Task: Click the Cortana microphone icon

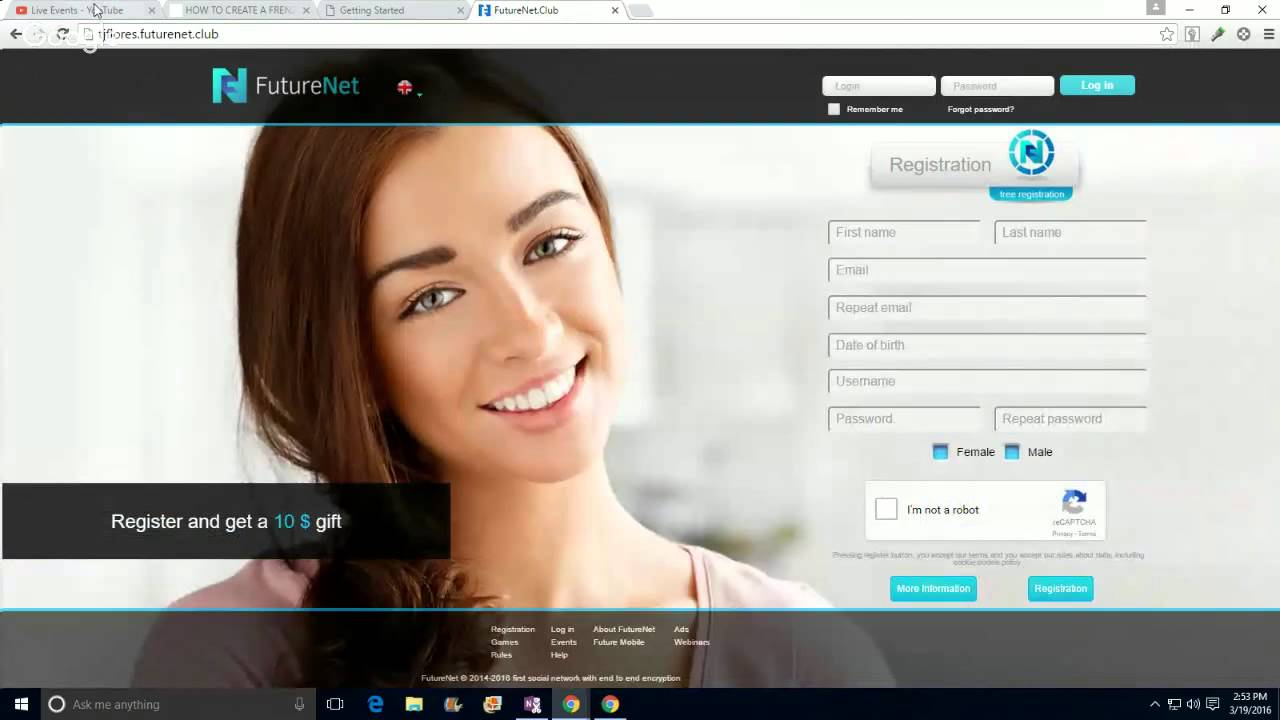Action: click(299, 704)
